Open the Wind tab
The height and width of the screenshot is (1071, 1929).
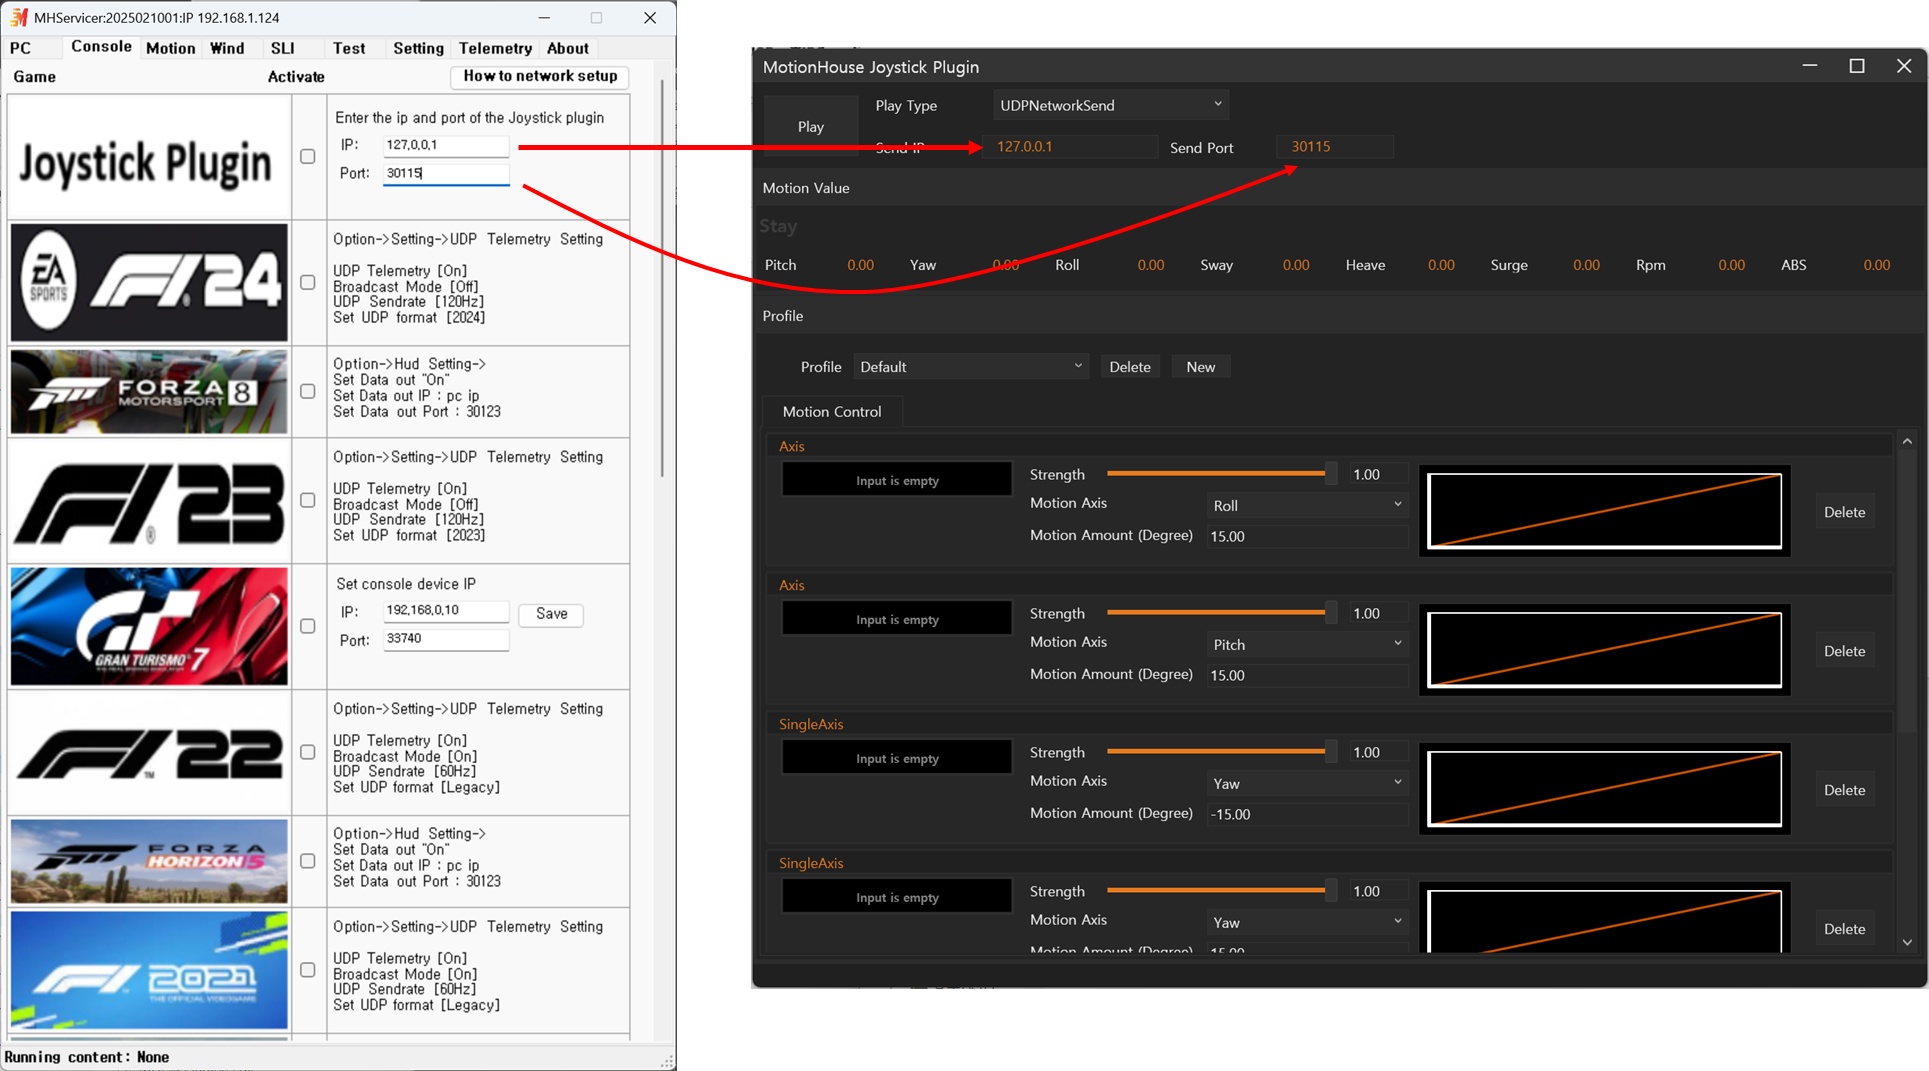pyautogui.click(x=227, y=48)
